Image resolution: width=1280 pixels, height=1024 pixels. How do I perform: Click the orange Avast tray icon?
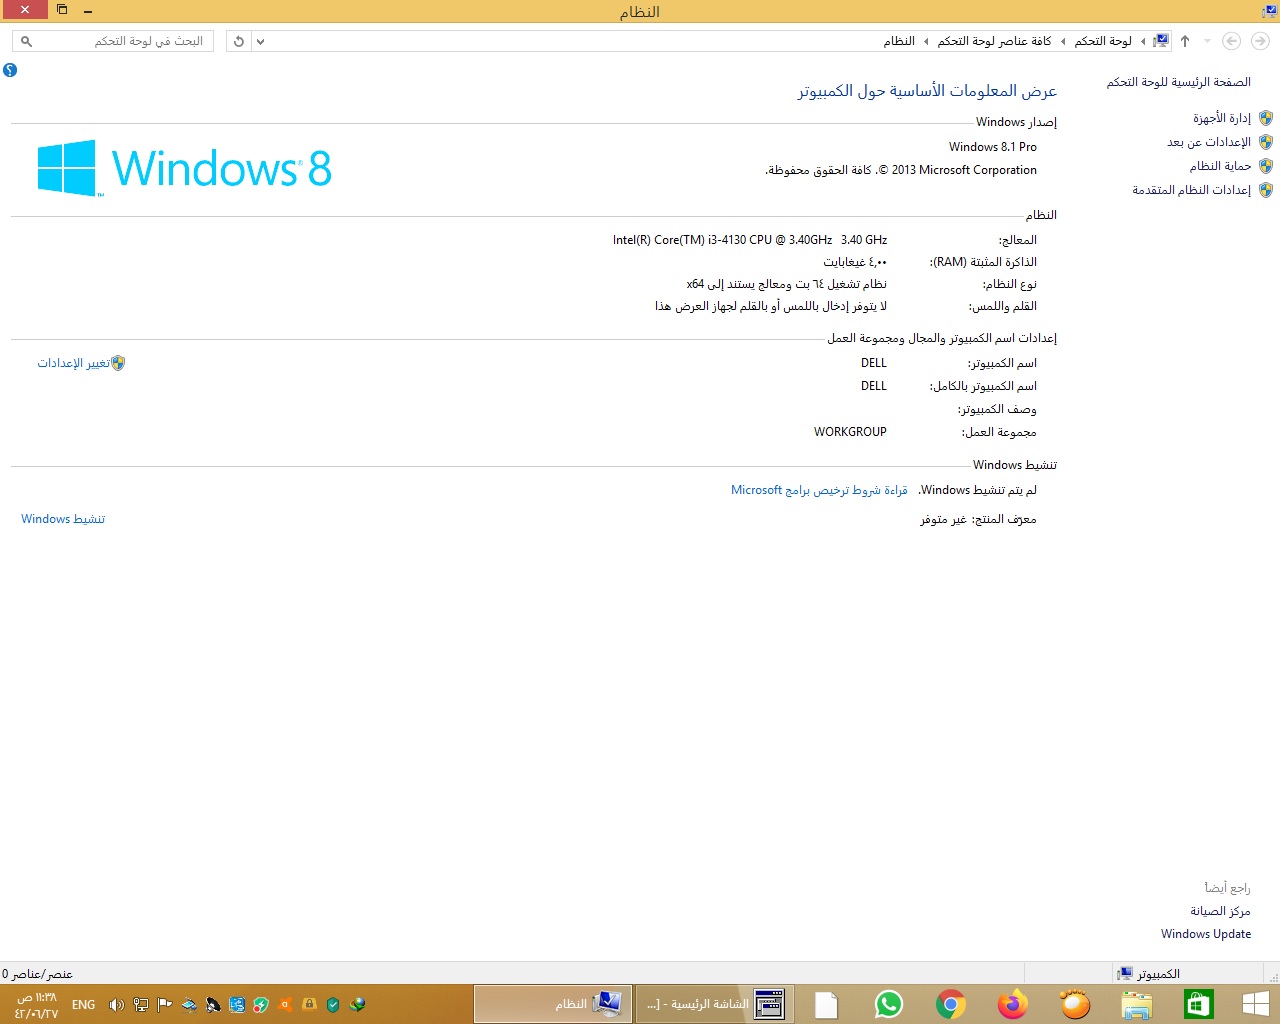pyautogui.click(x=285, y=1005)
